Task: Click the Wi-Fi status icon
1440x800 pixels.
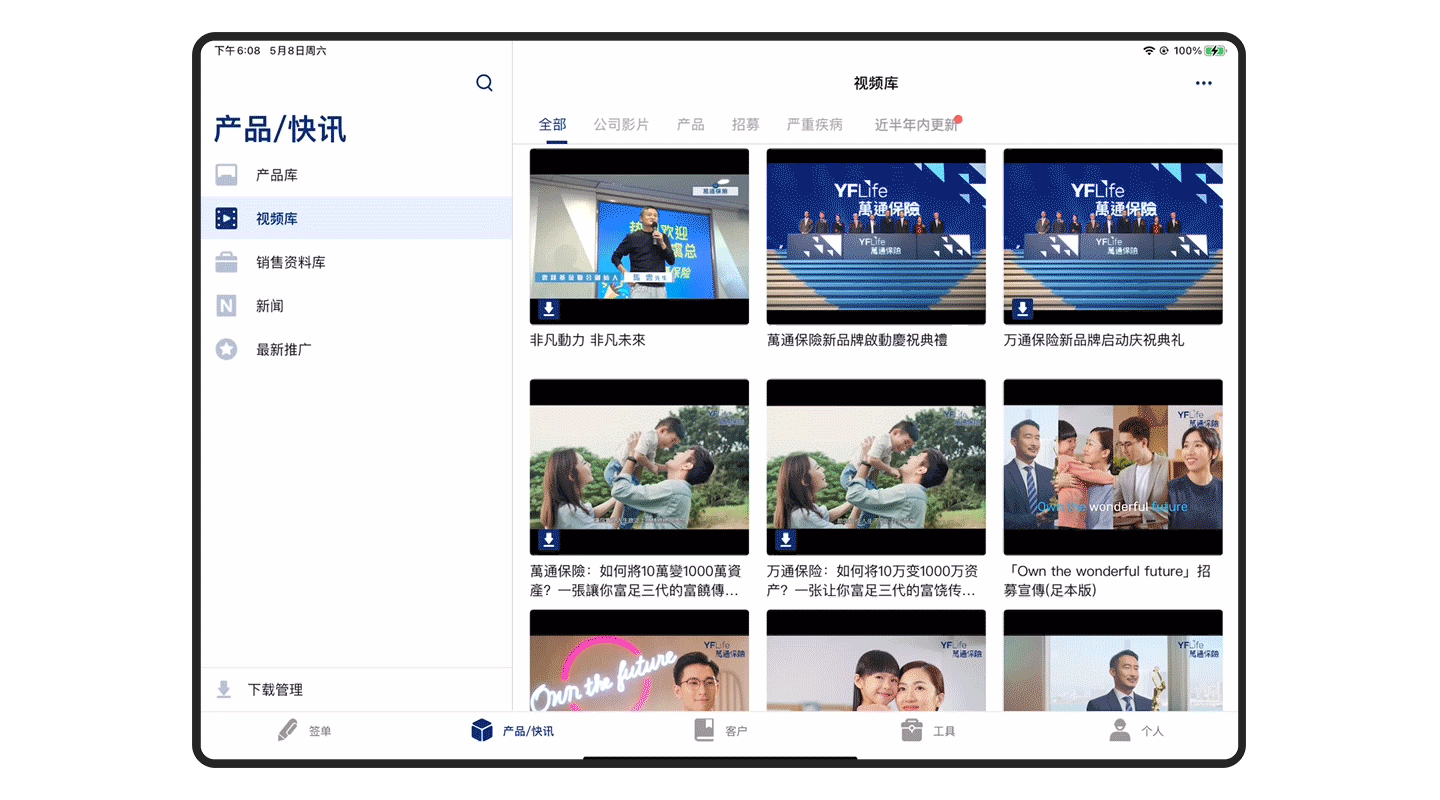Action: coord(1149,50)
